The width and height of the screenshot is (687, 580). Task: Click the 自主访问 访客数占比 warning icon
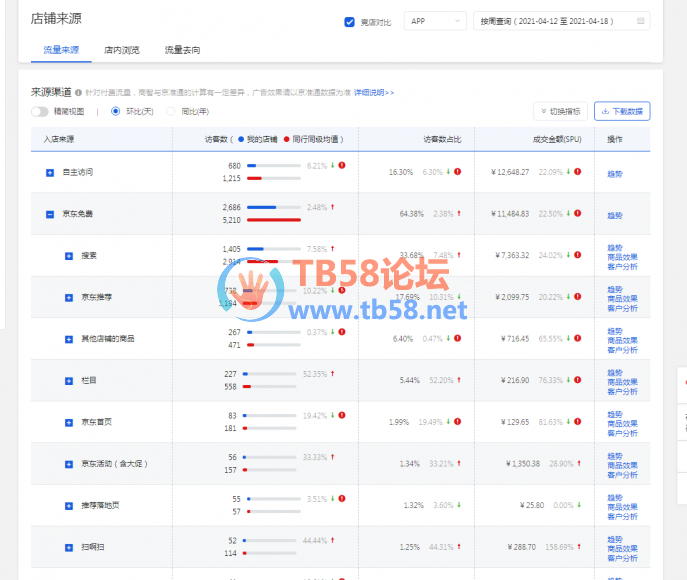[x=457, y=172]
